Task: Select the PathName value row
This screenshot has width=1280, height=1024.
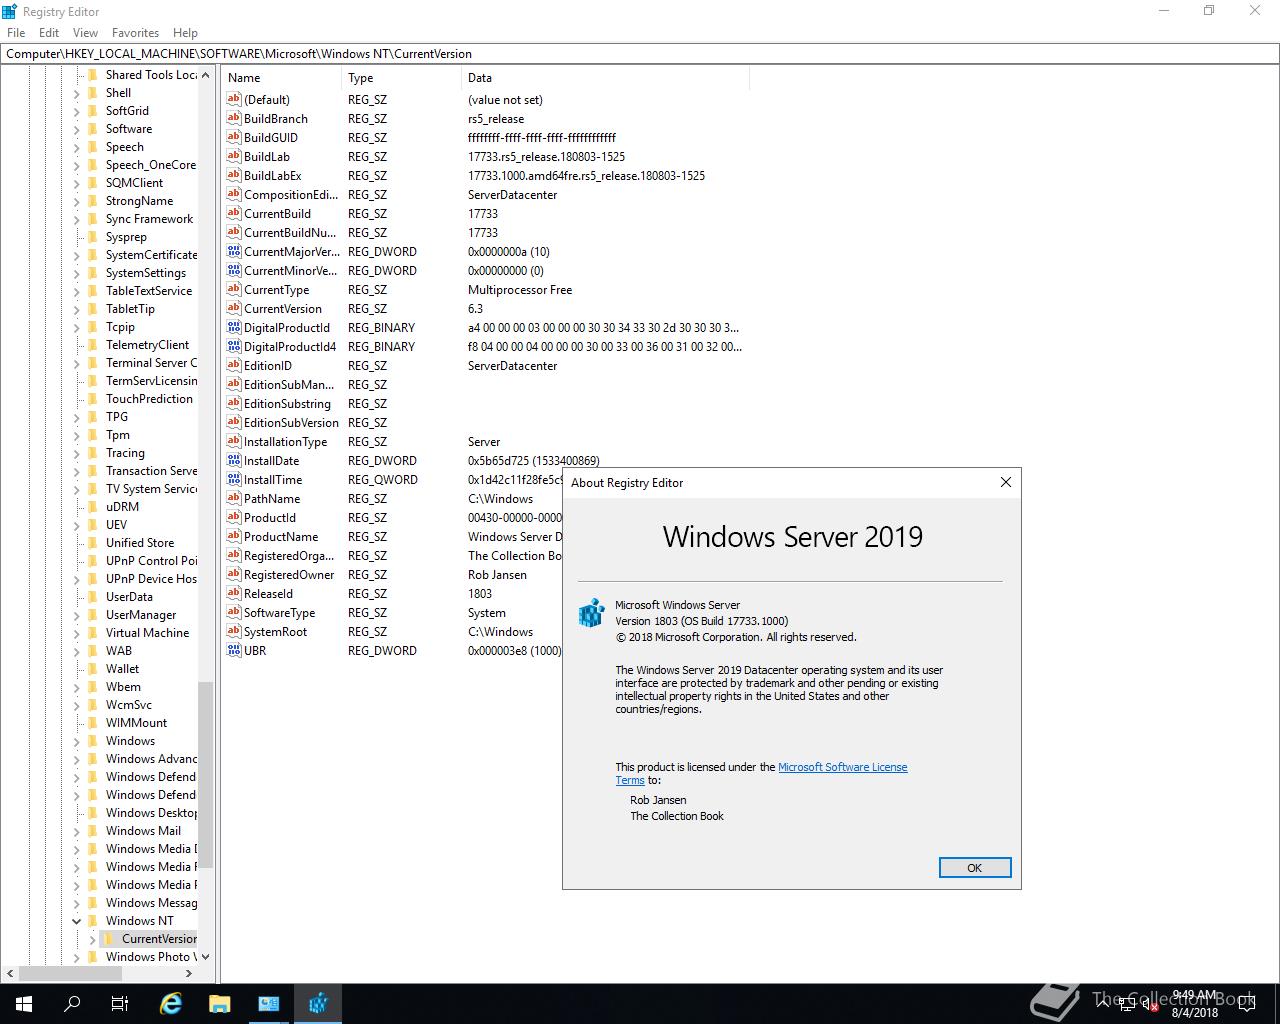Action: [x=394, y=498]
